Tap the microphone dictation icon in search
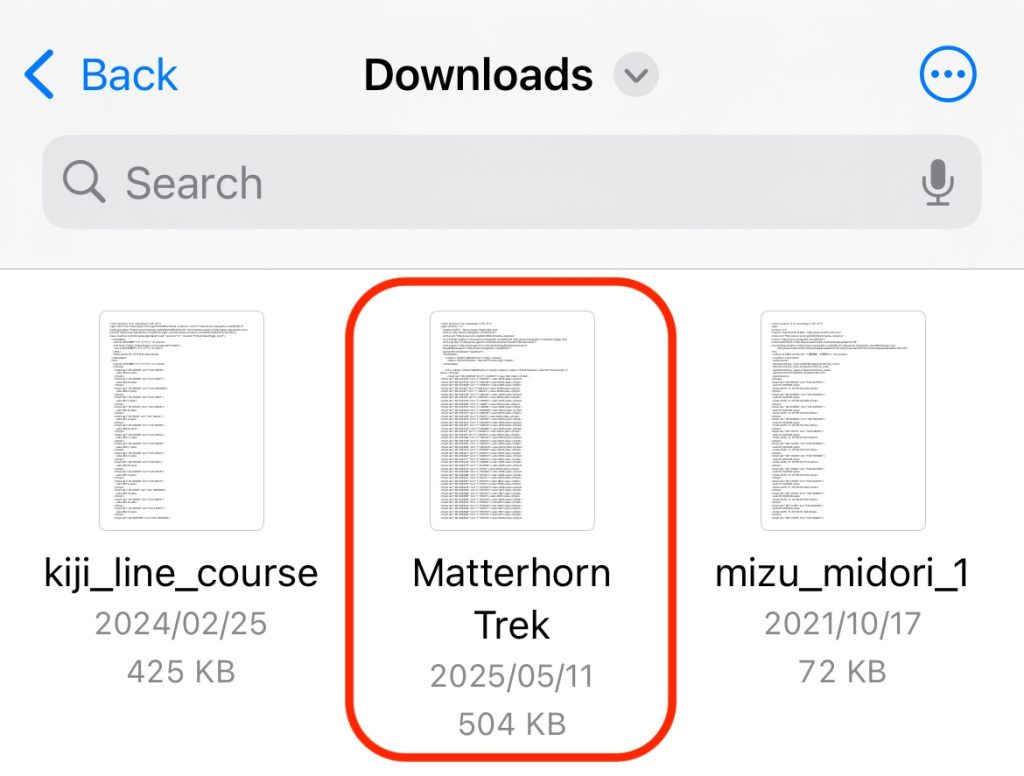 click(x=938, y=182)
